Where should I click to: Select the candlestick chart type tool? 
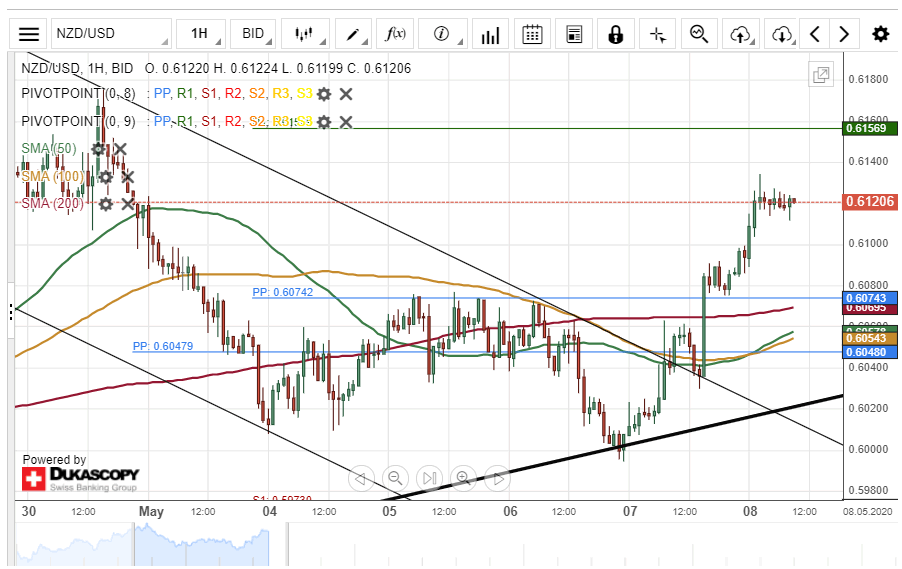[304, 34]
